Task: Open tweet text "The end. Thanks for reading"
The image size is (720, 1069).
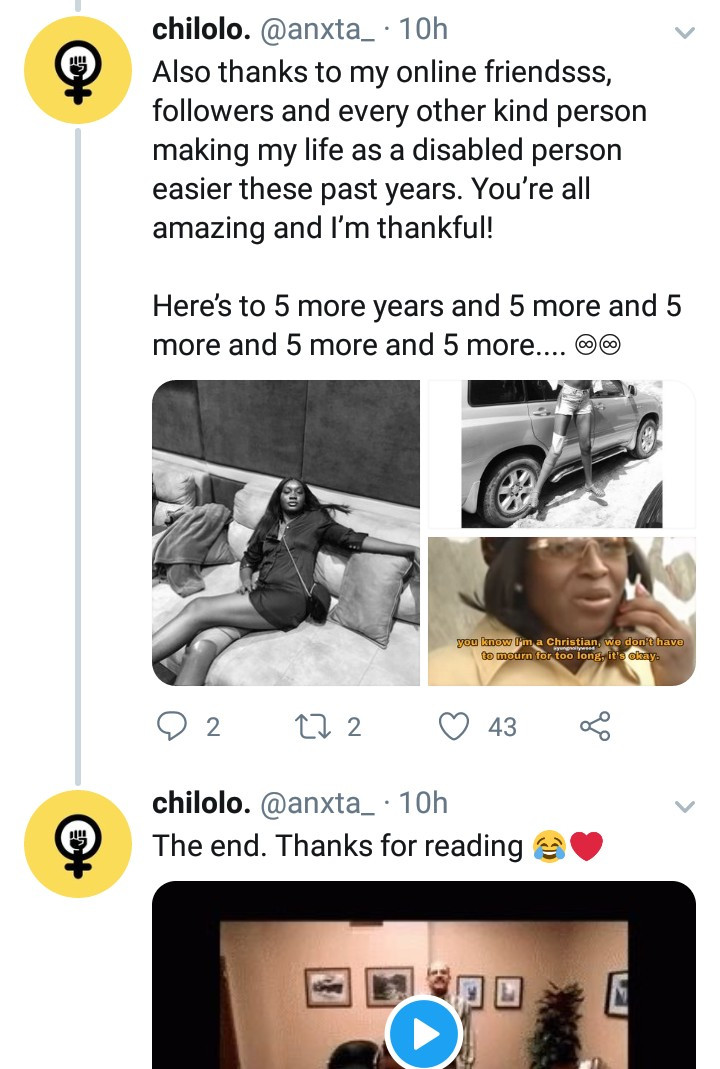Action: [x=337, y=846]
